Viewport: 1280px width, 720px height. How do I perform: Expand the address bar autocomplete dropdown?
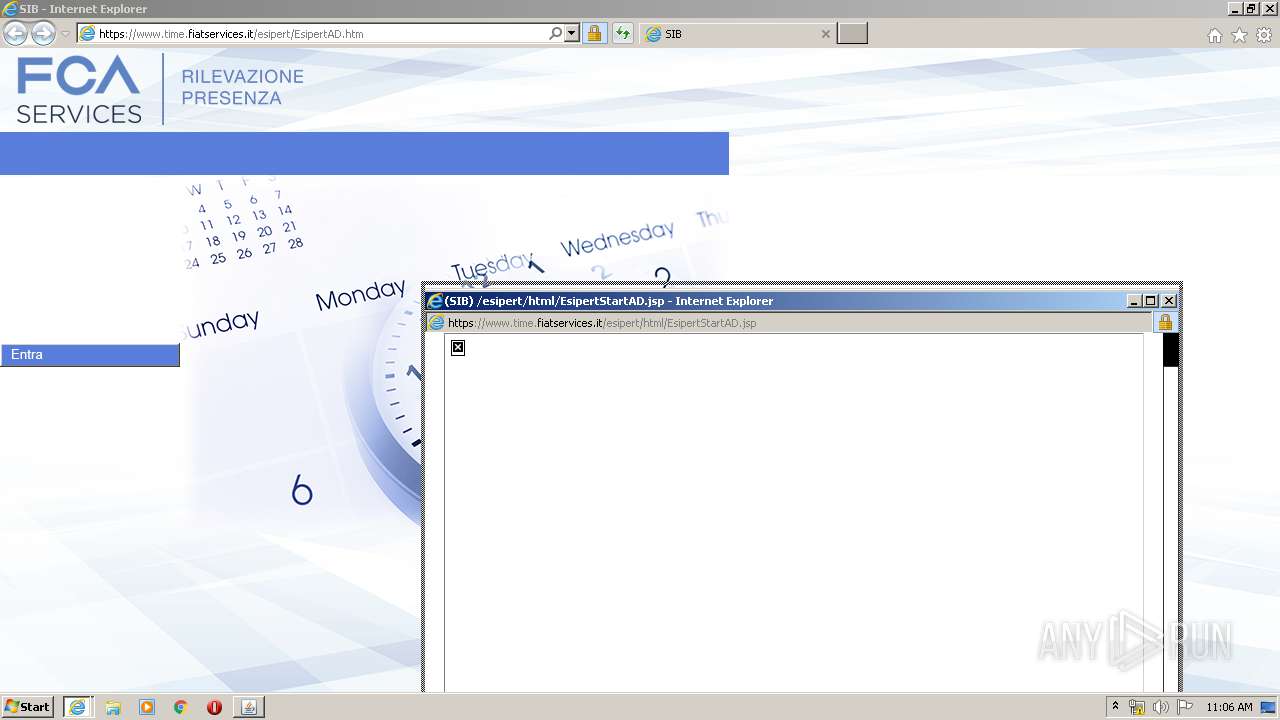point(572,34)
